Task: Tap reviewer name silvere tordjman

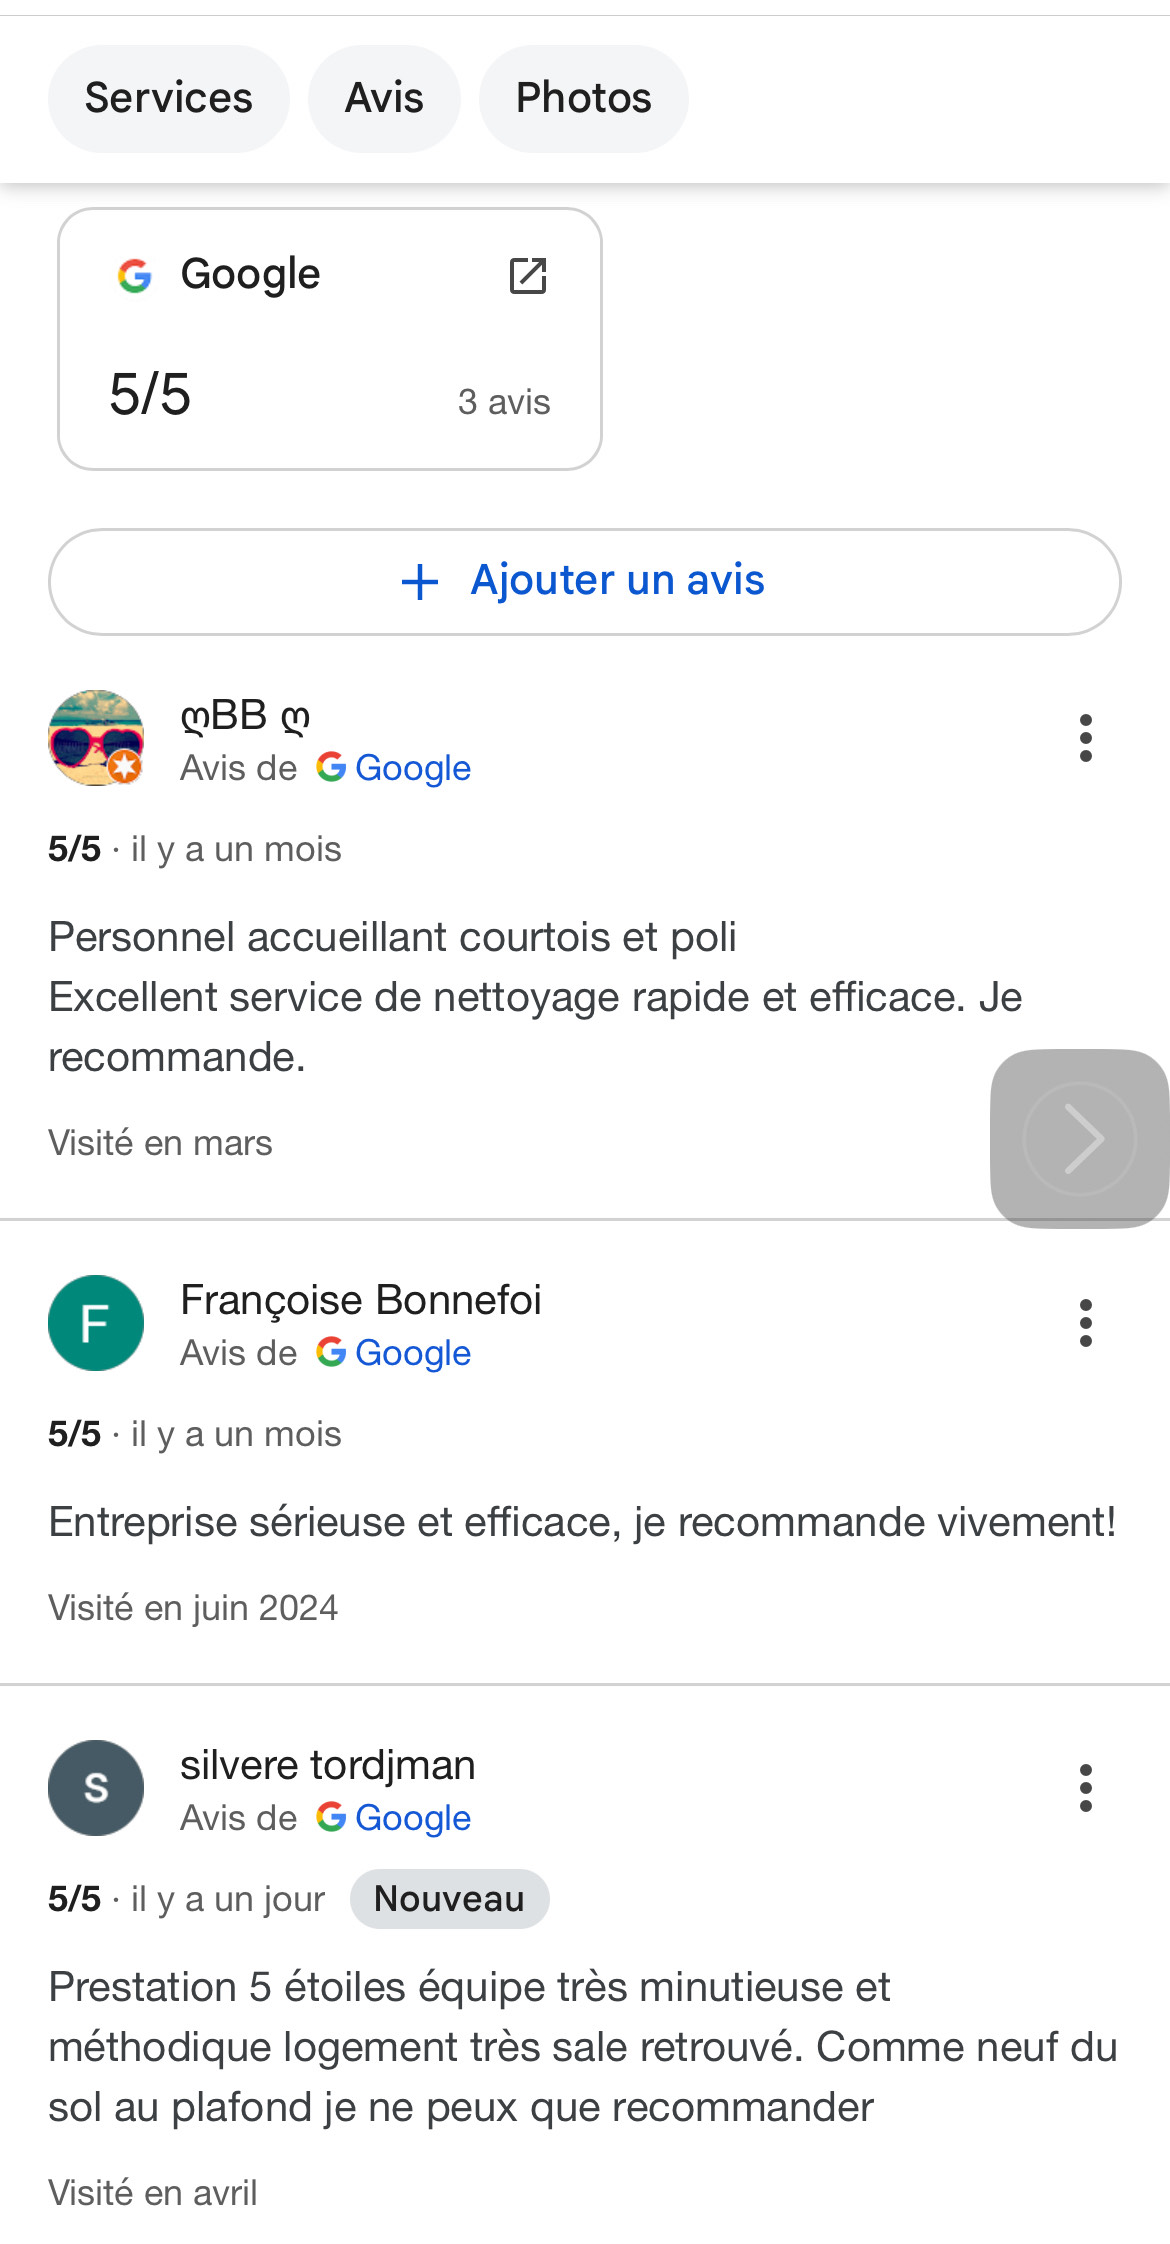Action: (x=327, y=1765)
